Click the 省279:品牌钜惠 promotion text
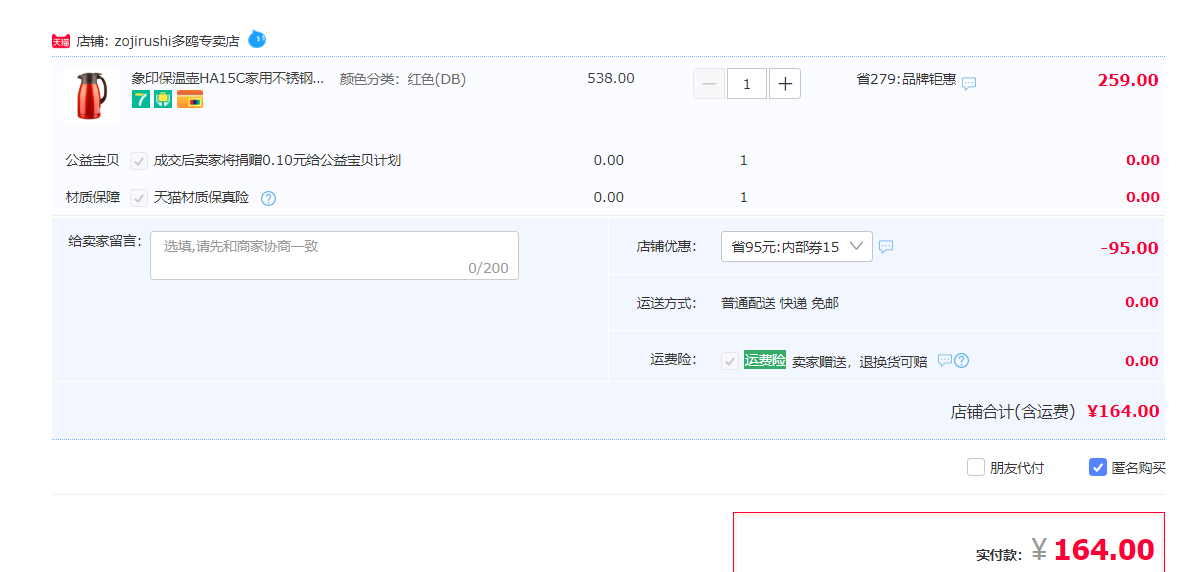 [906, 79]
